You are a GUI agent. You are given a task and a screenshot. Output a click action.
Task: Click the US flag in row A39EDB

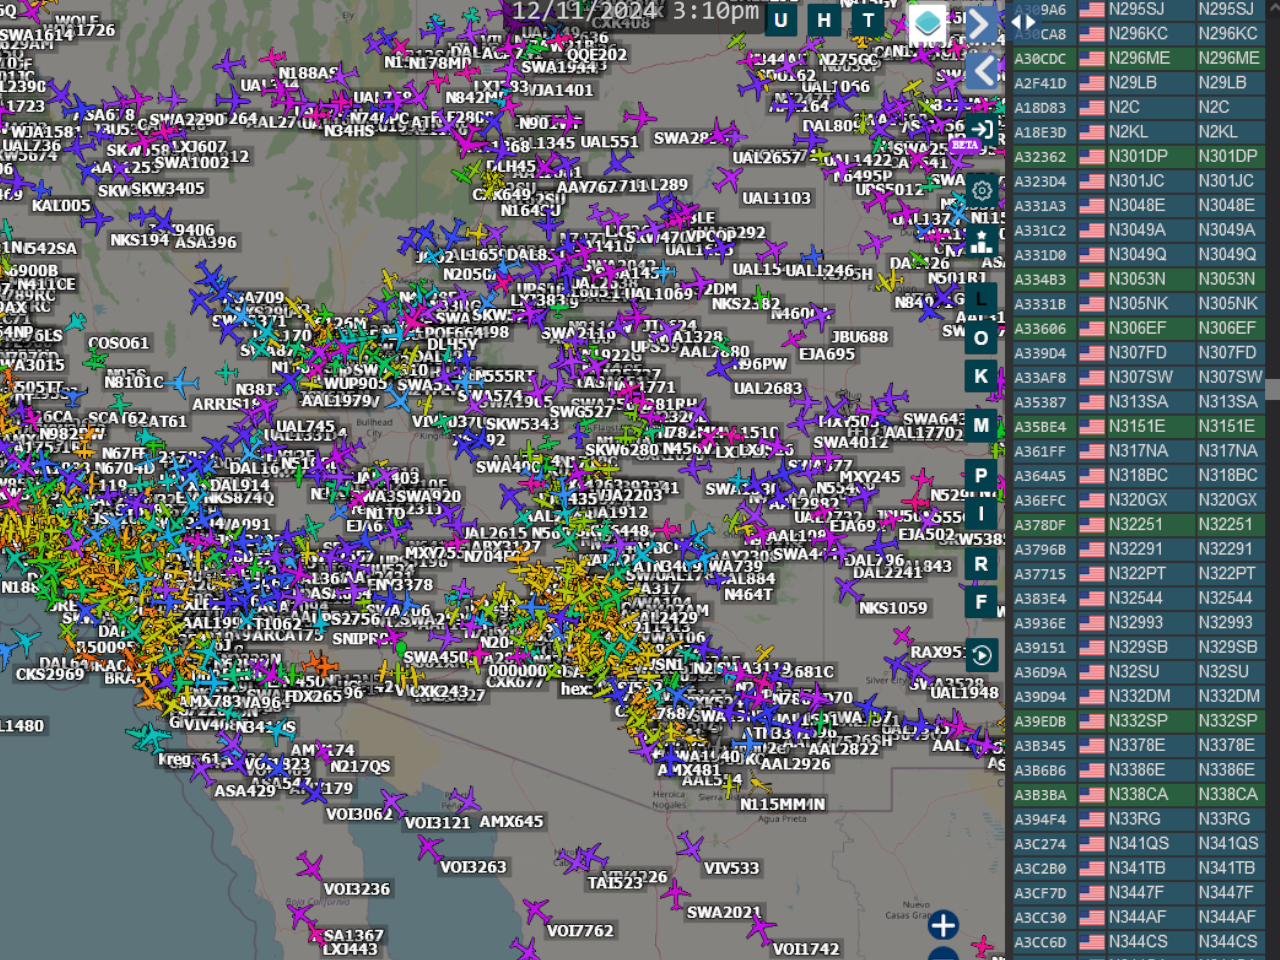[x=1091, y=721]
